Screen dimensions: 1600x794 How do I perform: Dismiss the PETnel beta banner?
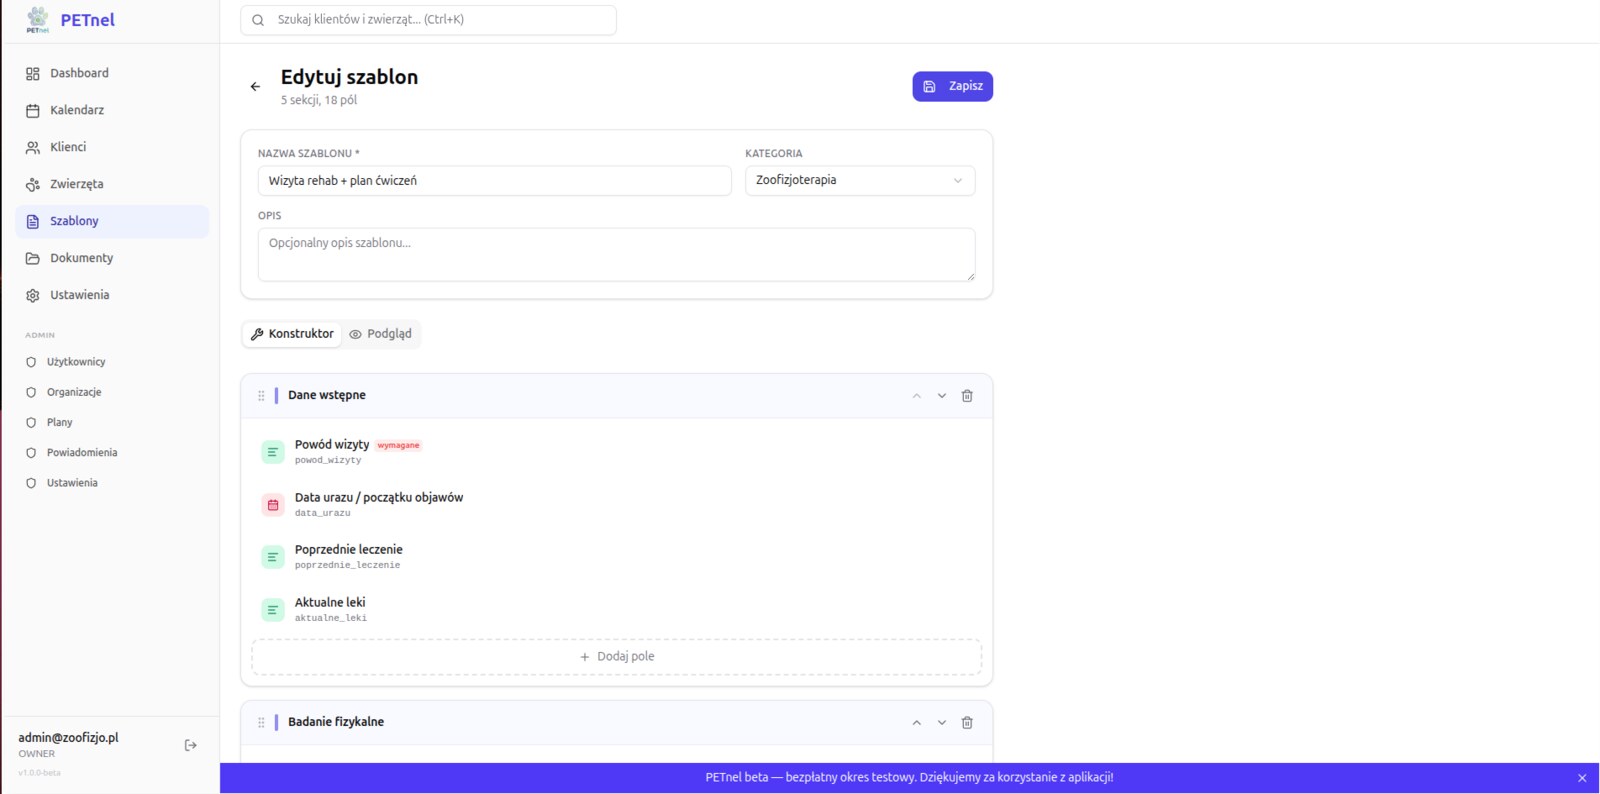coord(1582,778)
